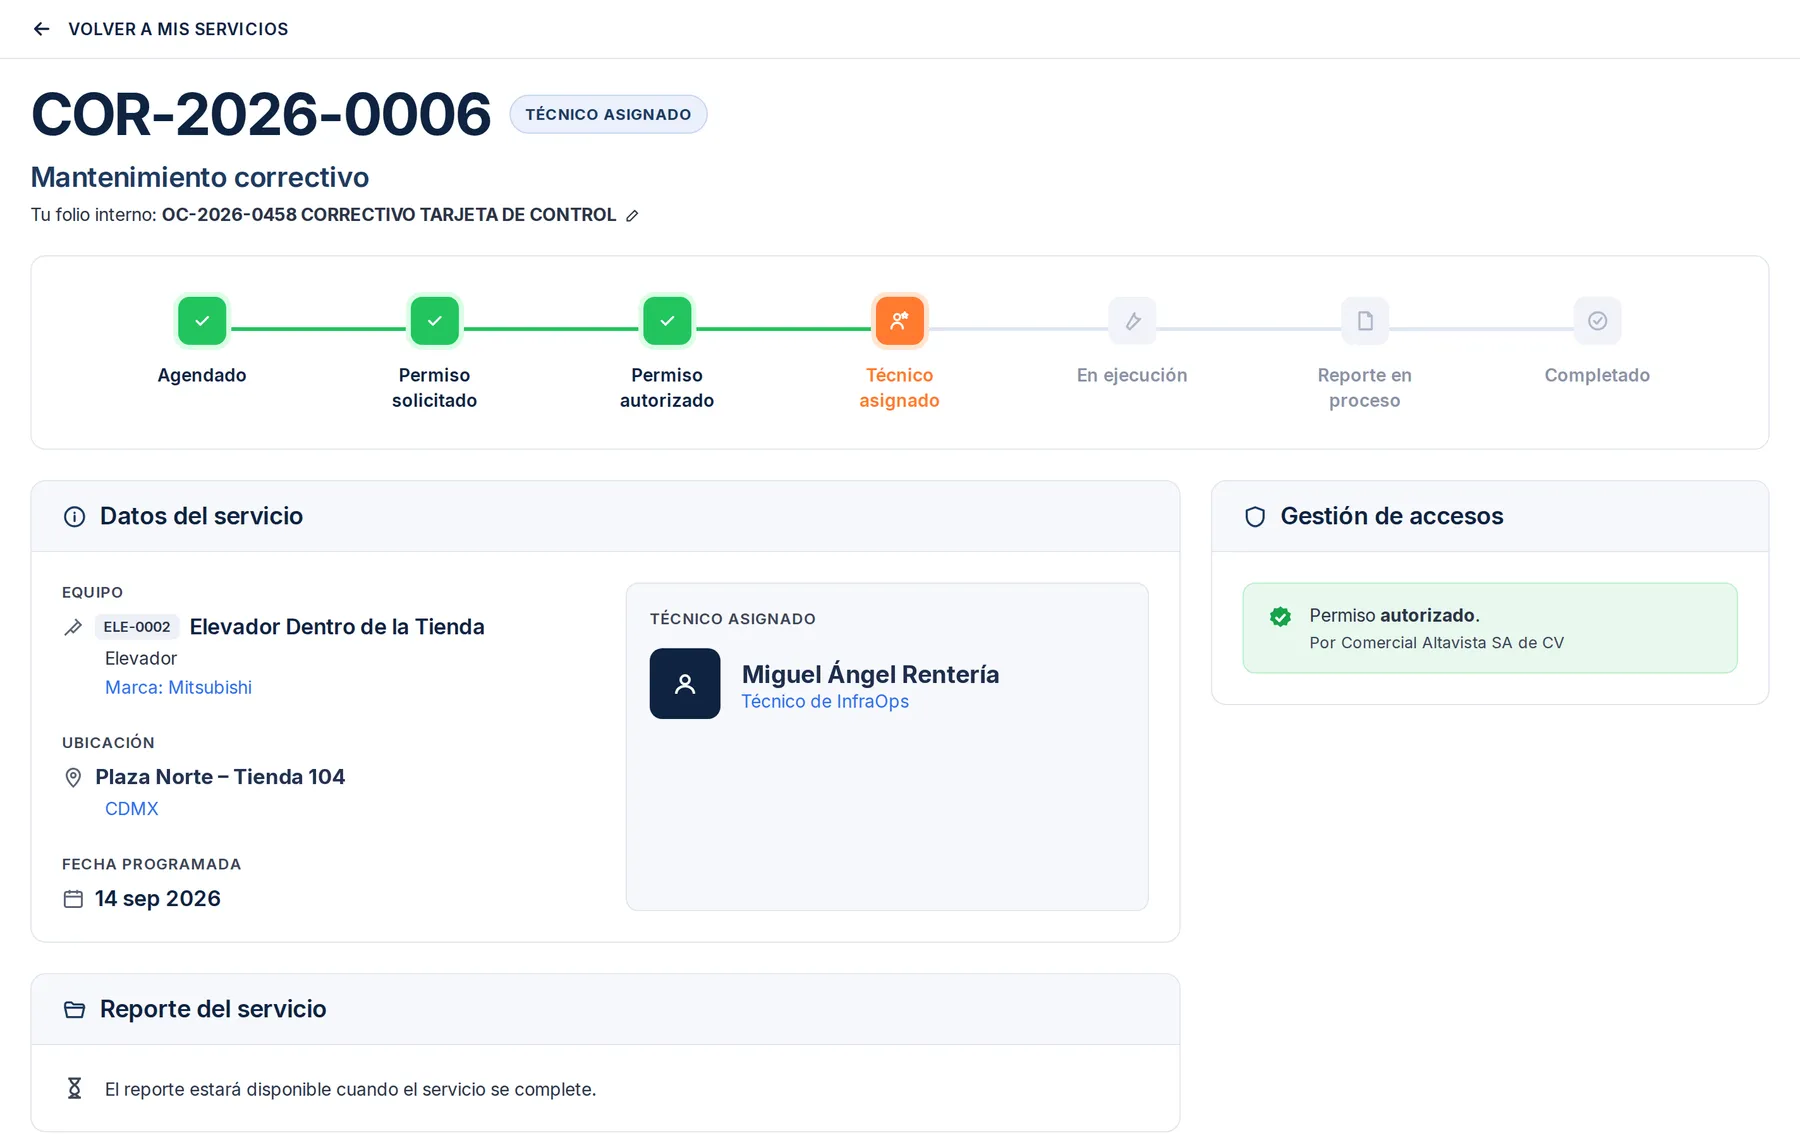Click Elevador Dentro de la Tienda name

coord(337,627)
